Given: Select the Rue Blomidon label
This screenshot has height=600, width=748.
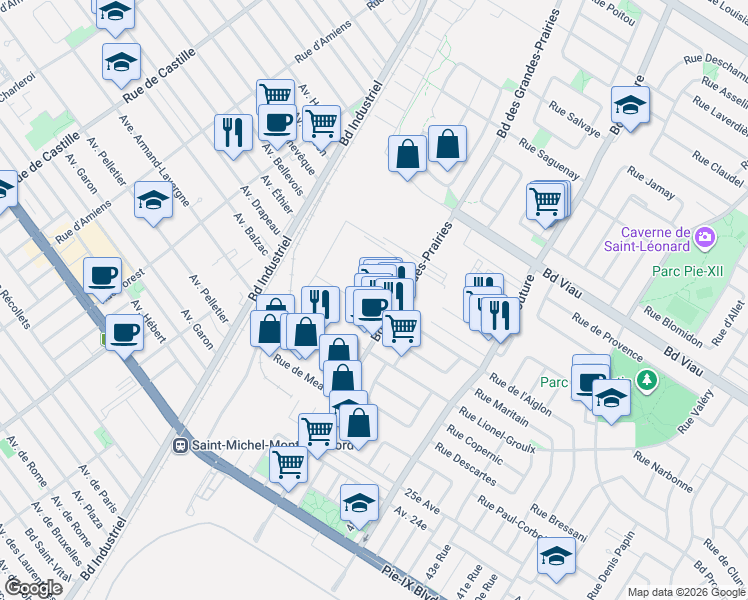Looking at the screenshot, I should click(673, 327).
